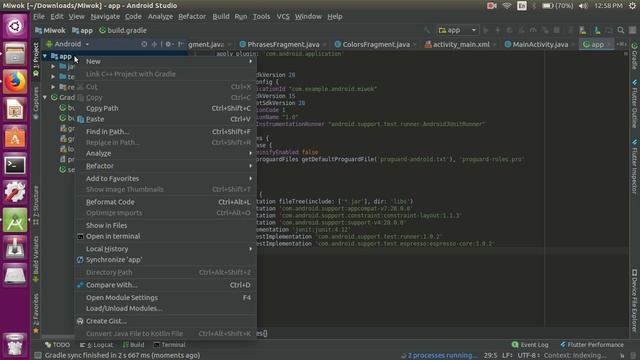The width and height of the screenshot is (640, 360).
Task: Open the Files manager dock icon
Action: pos(15,54)
